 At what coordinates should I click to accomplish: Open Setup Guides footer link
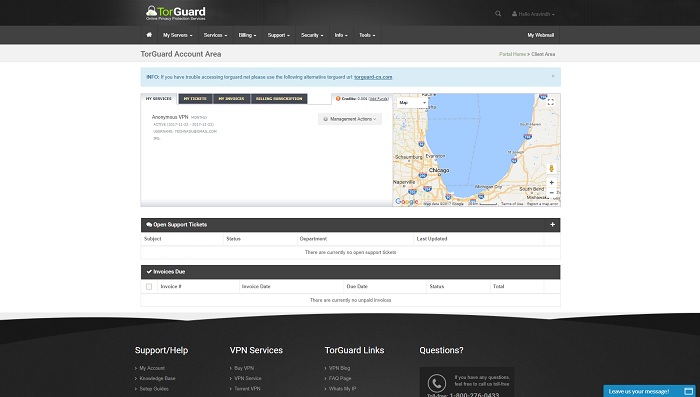(154, 389)
